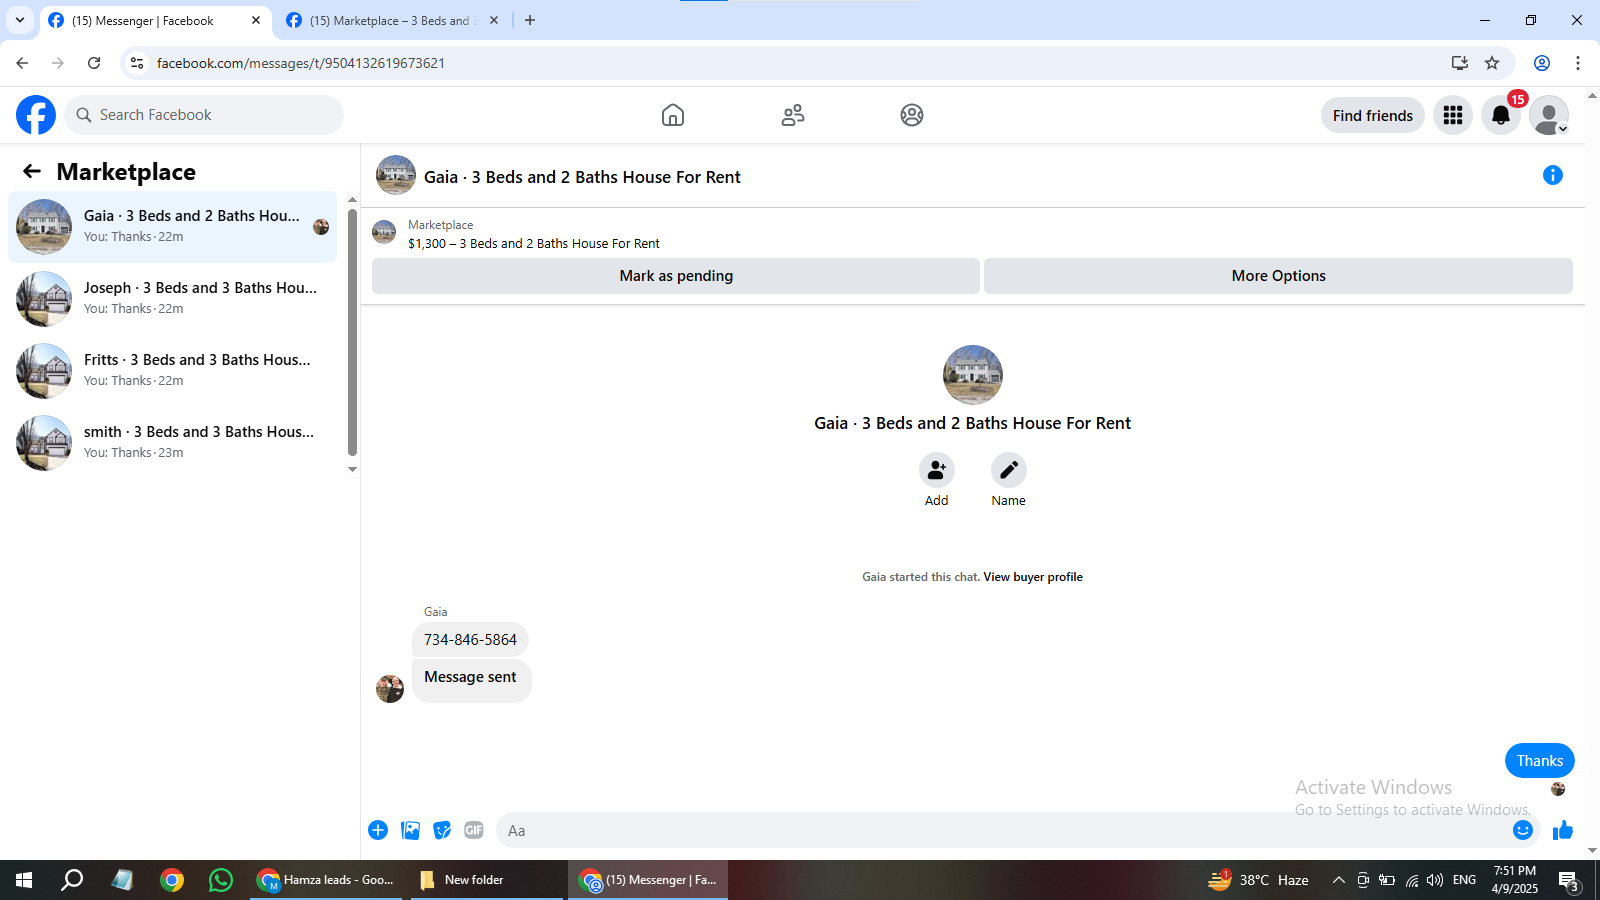Open the Friends icon in top navigation
The height and width of the screenshot is (900, 1600).
point(793,115)
